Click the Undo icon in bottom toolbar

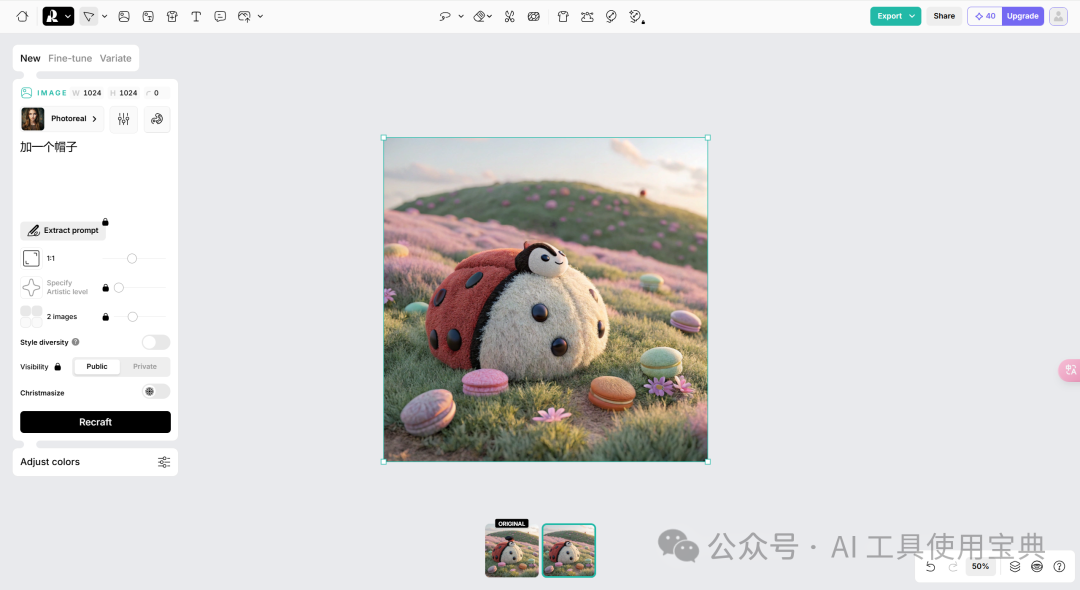click(x=930, y=566)
